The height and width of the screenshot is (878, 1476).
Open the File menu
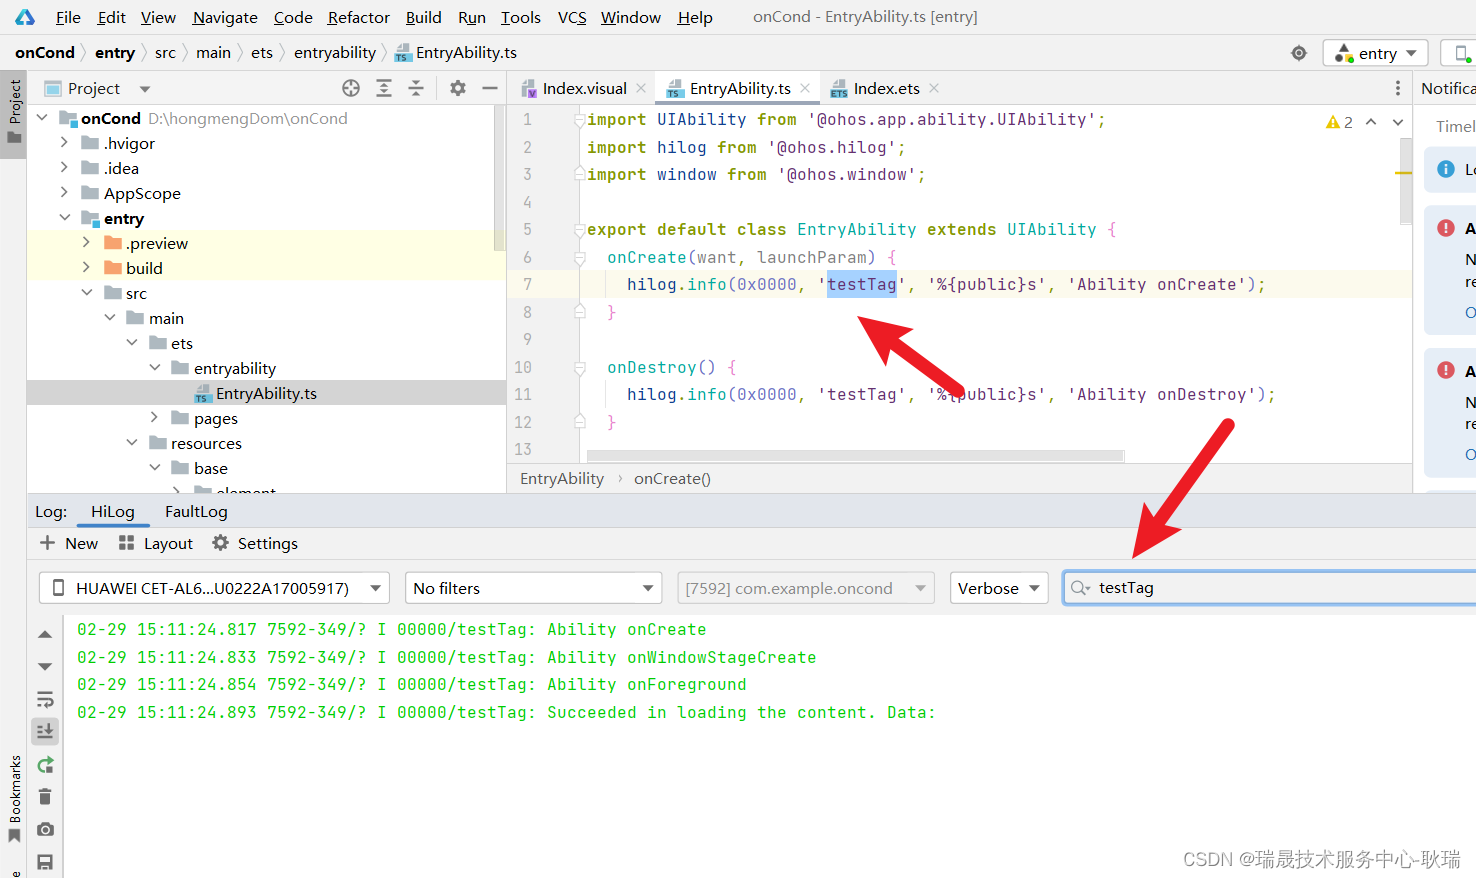[x=68, y=17]
